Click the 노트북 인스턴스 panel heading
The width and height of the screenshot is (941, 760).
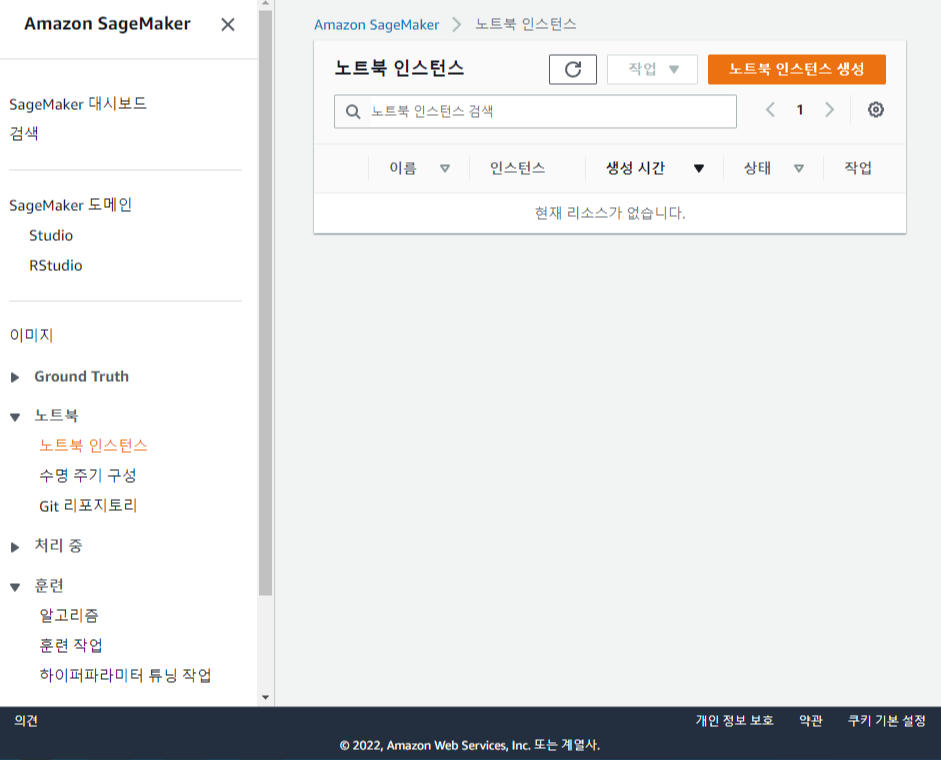(399, 68)
